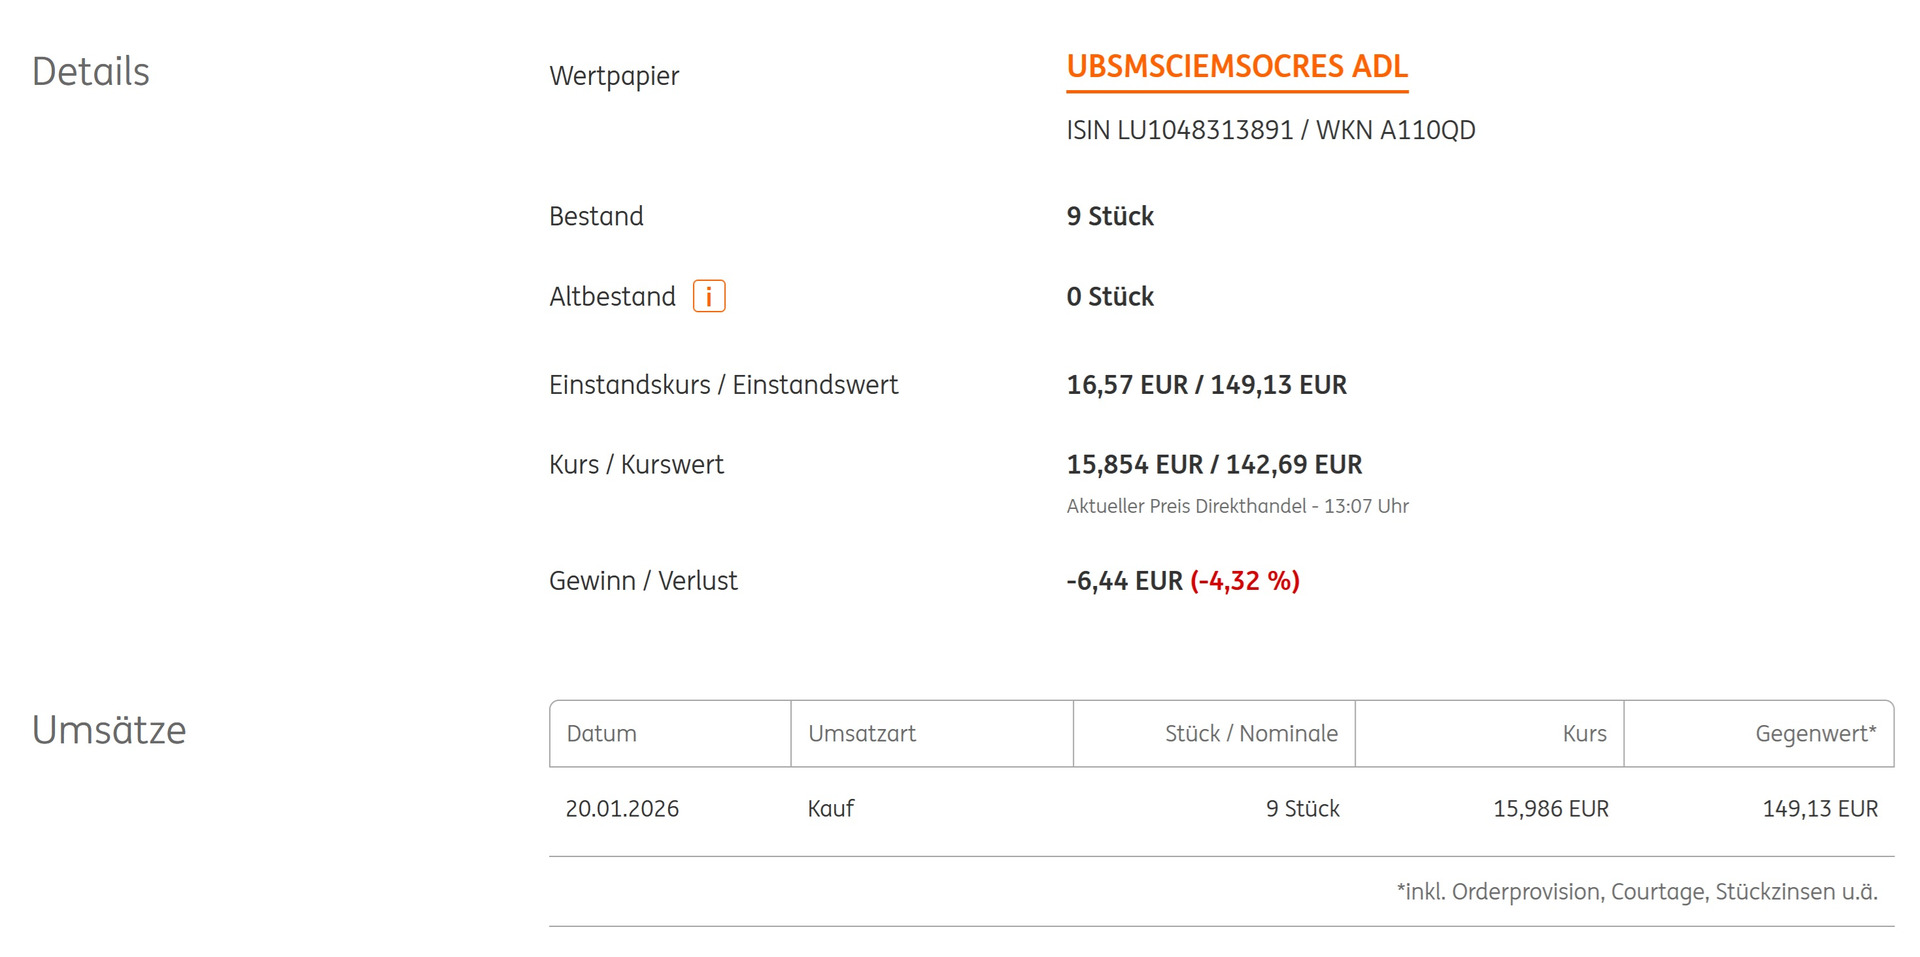Click the 15,854 EUR / 142,69 EUR value
Image resolution: width=1920 pixels, height=957 pixels.
1214,465
